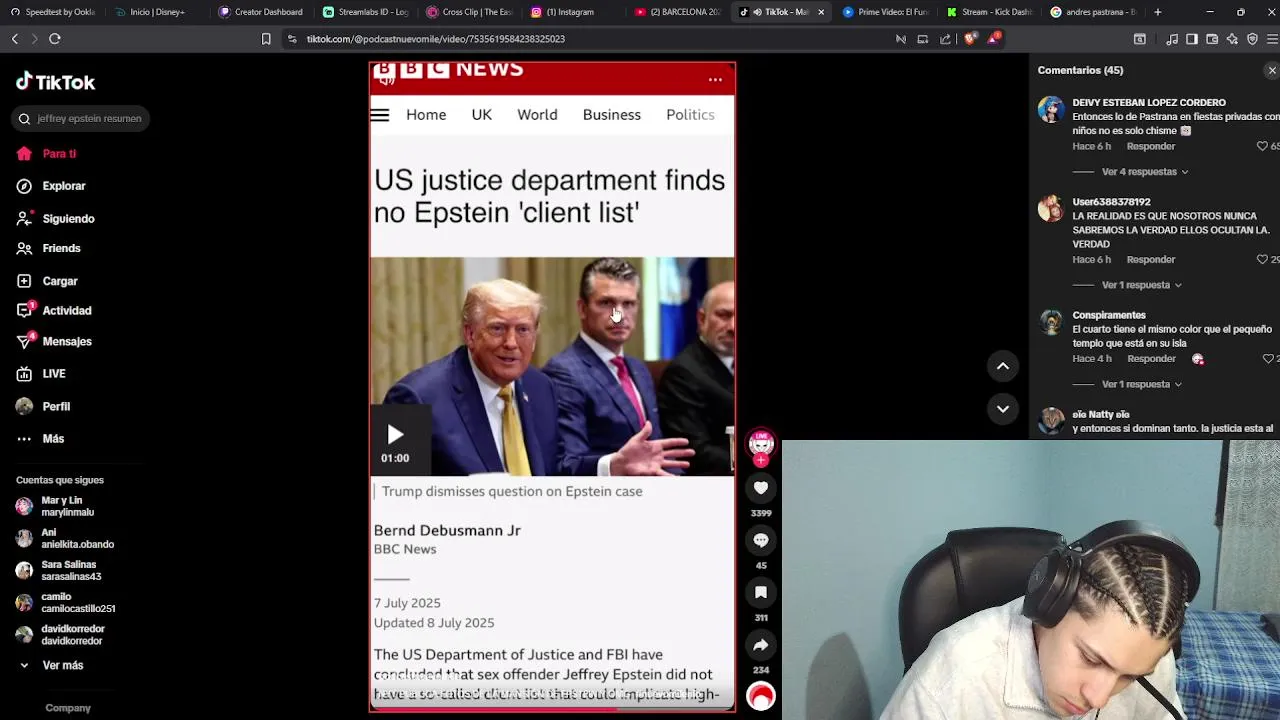The width and height of the screenshot is (1280, 720).
Task: Open the video's sound disc icon
Action: click(761, 696)
